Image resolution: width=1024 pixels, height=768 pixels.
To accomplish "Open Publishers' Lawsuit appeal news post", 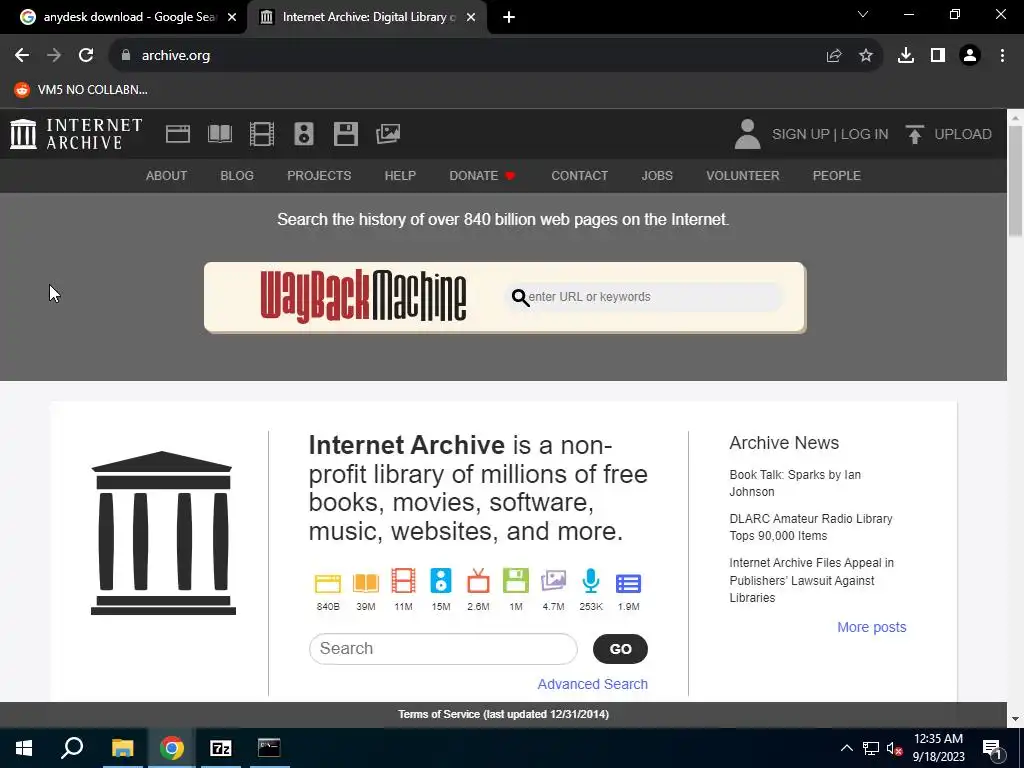I will click(811, 580).
